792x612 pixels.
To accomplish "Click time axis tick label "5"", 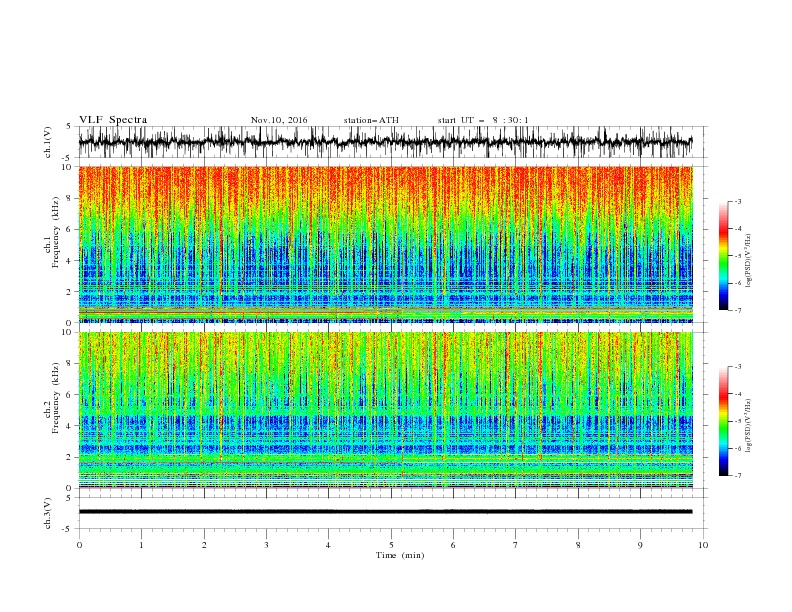I will tap(391, 545).
